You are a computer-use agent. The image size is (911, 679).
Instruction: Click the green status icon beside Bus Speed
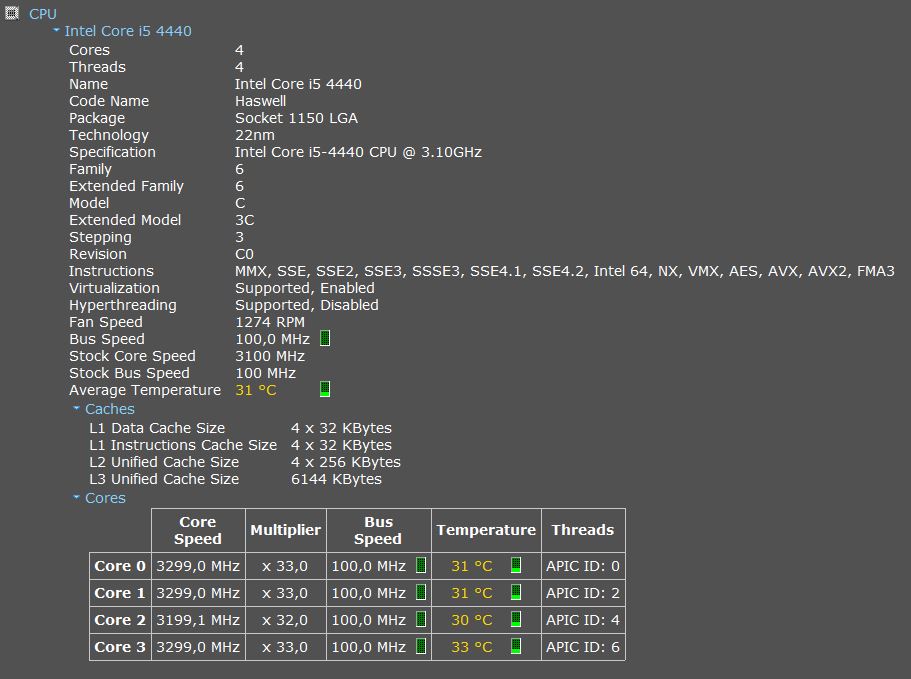point(322,339)
